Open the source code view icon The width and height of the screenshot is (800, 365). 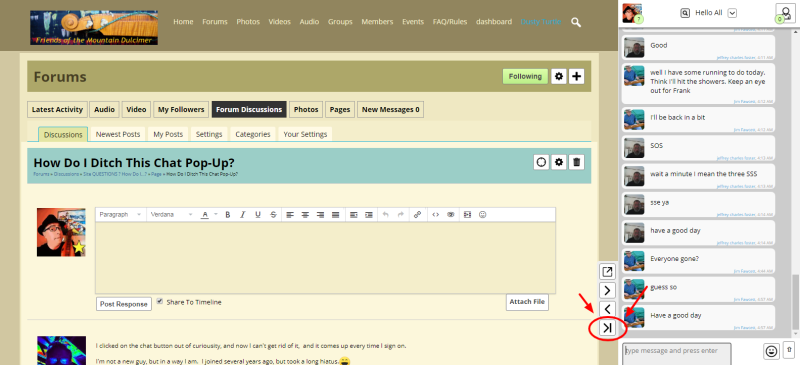[x=435, y=215]
